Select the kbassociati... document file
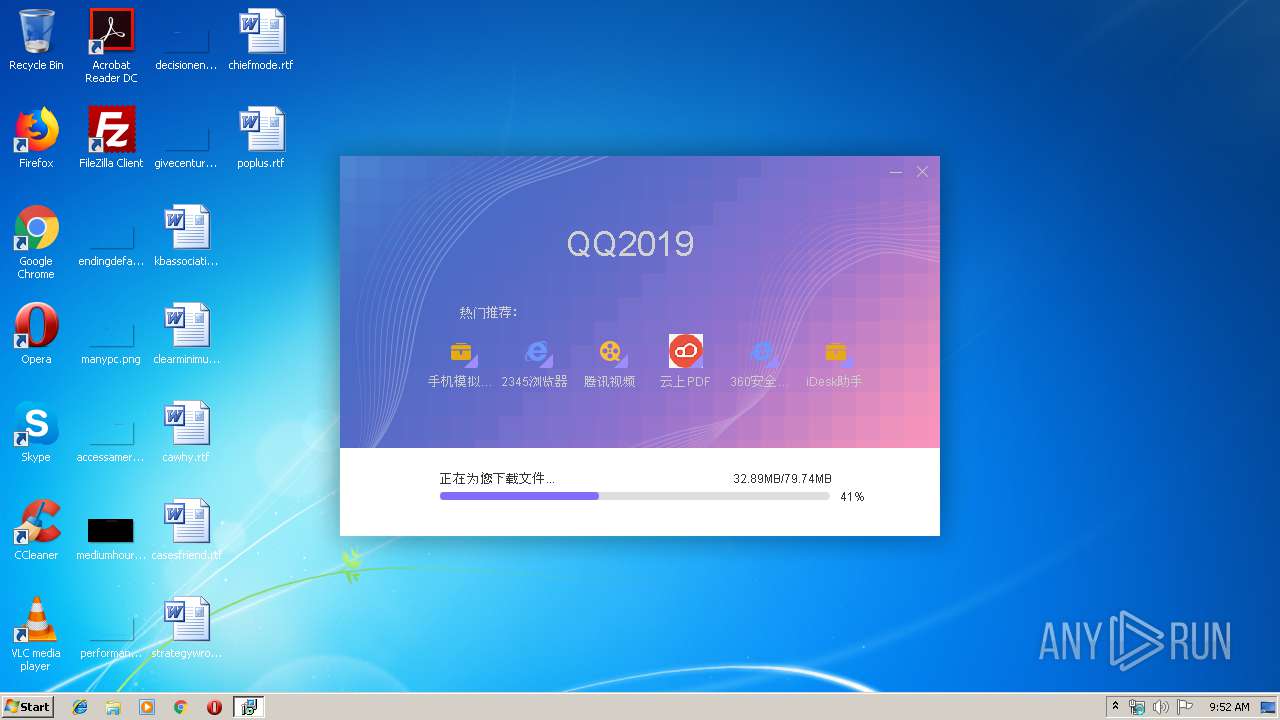 click(186, 236)
